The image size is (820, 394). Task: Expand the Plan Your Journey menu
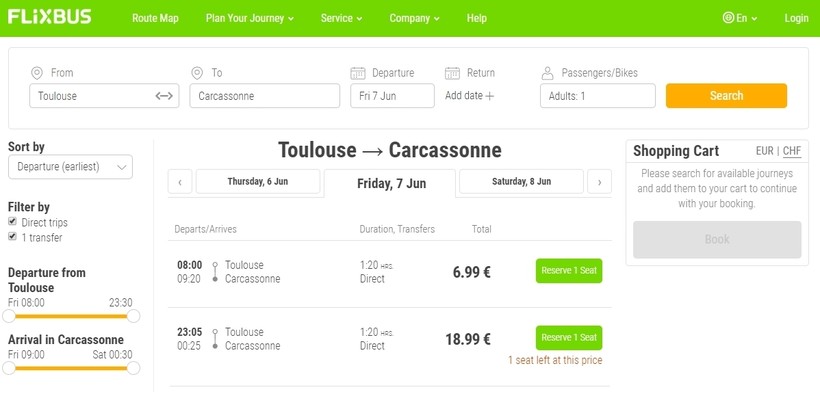pyautogui.click(x=249, y=18)
